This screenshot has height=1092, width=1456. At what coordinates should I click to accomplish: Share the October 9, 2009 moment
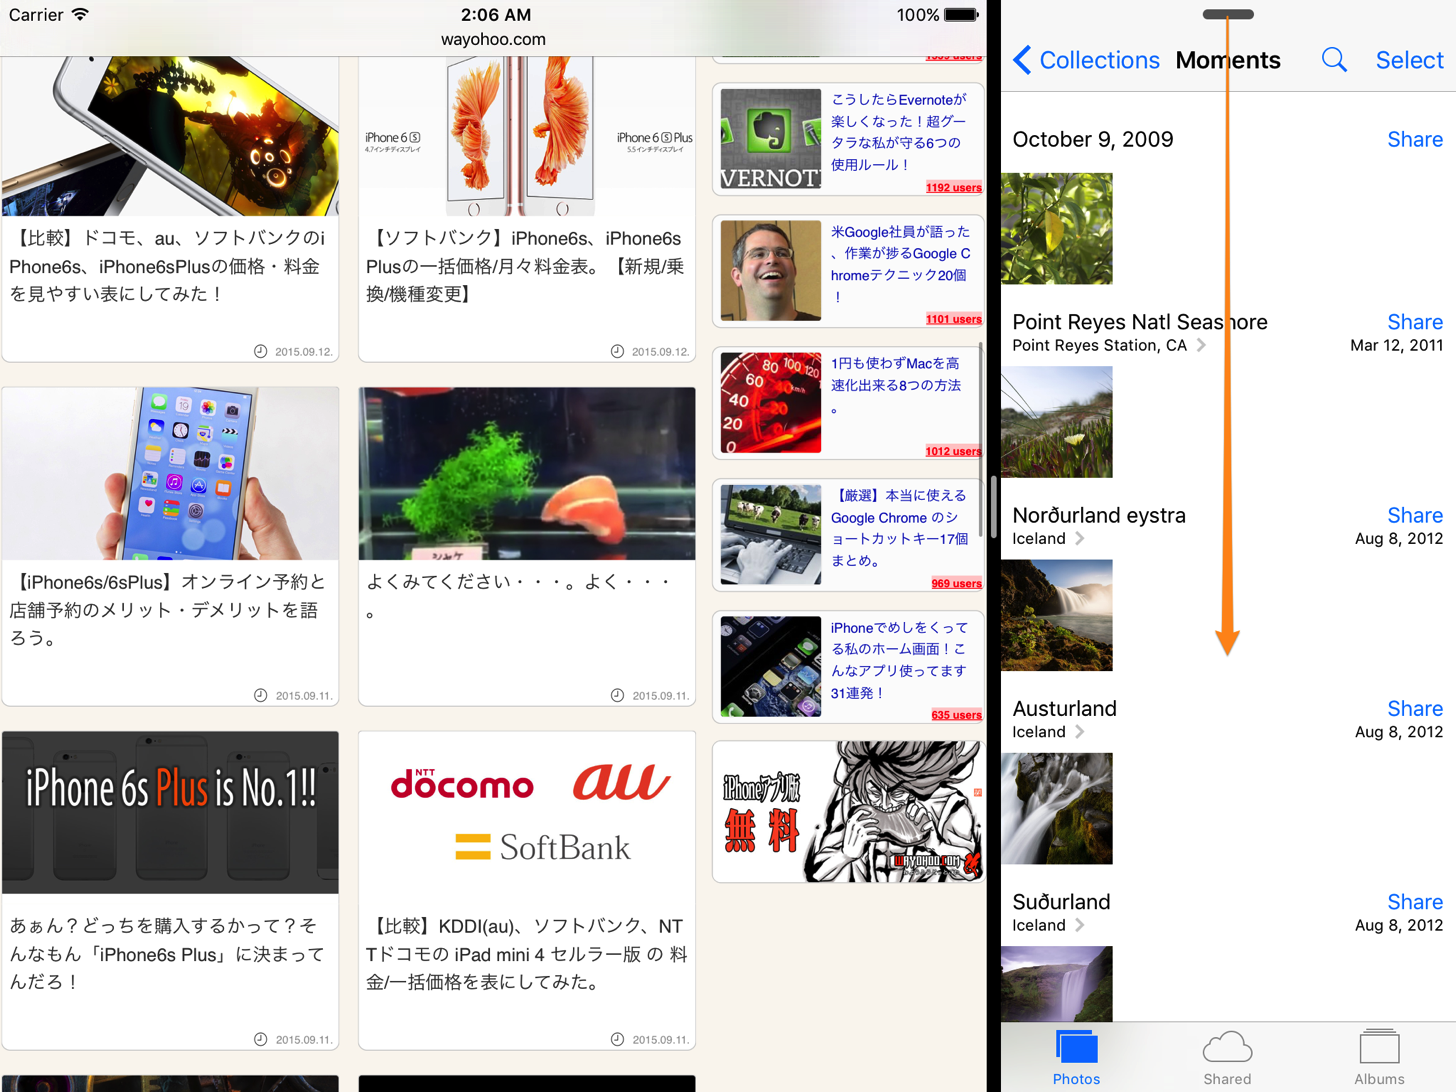point(1414,140)
